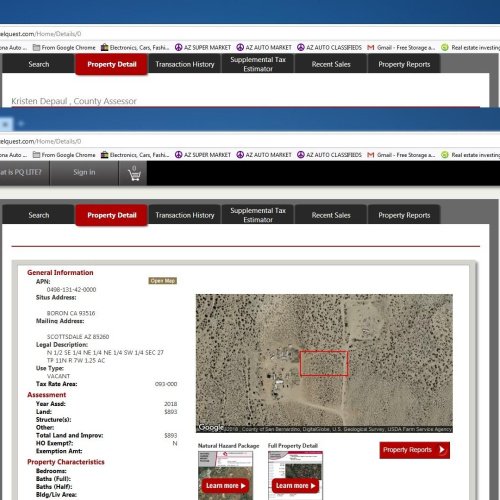Image resolution: width=500 pixels, height=500 pixels.
Task: Open Supplemental Tax Estimator tab in front window
Action: (258, 215)
